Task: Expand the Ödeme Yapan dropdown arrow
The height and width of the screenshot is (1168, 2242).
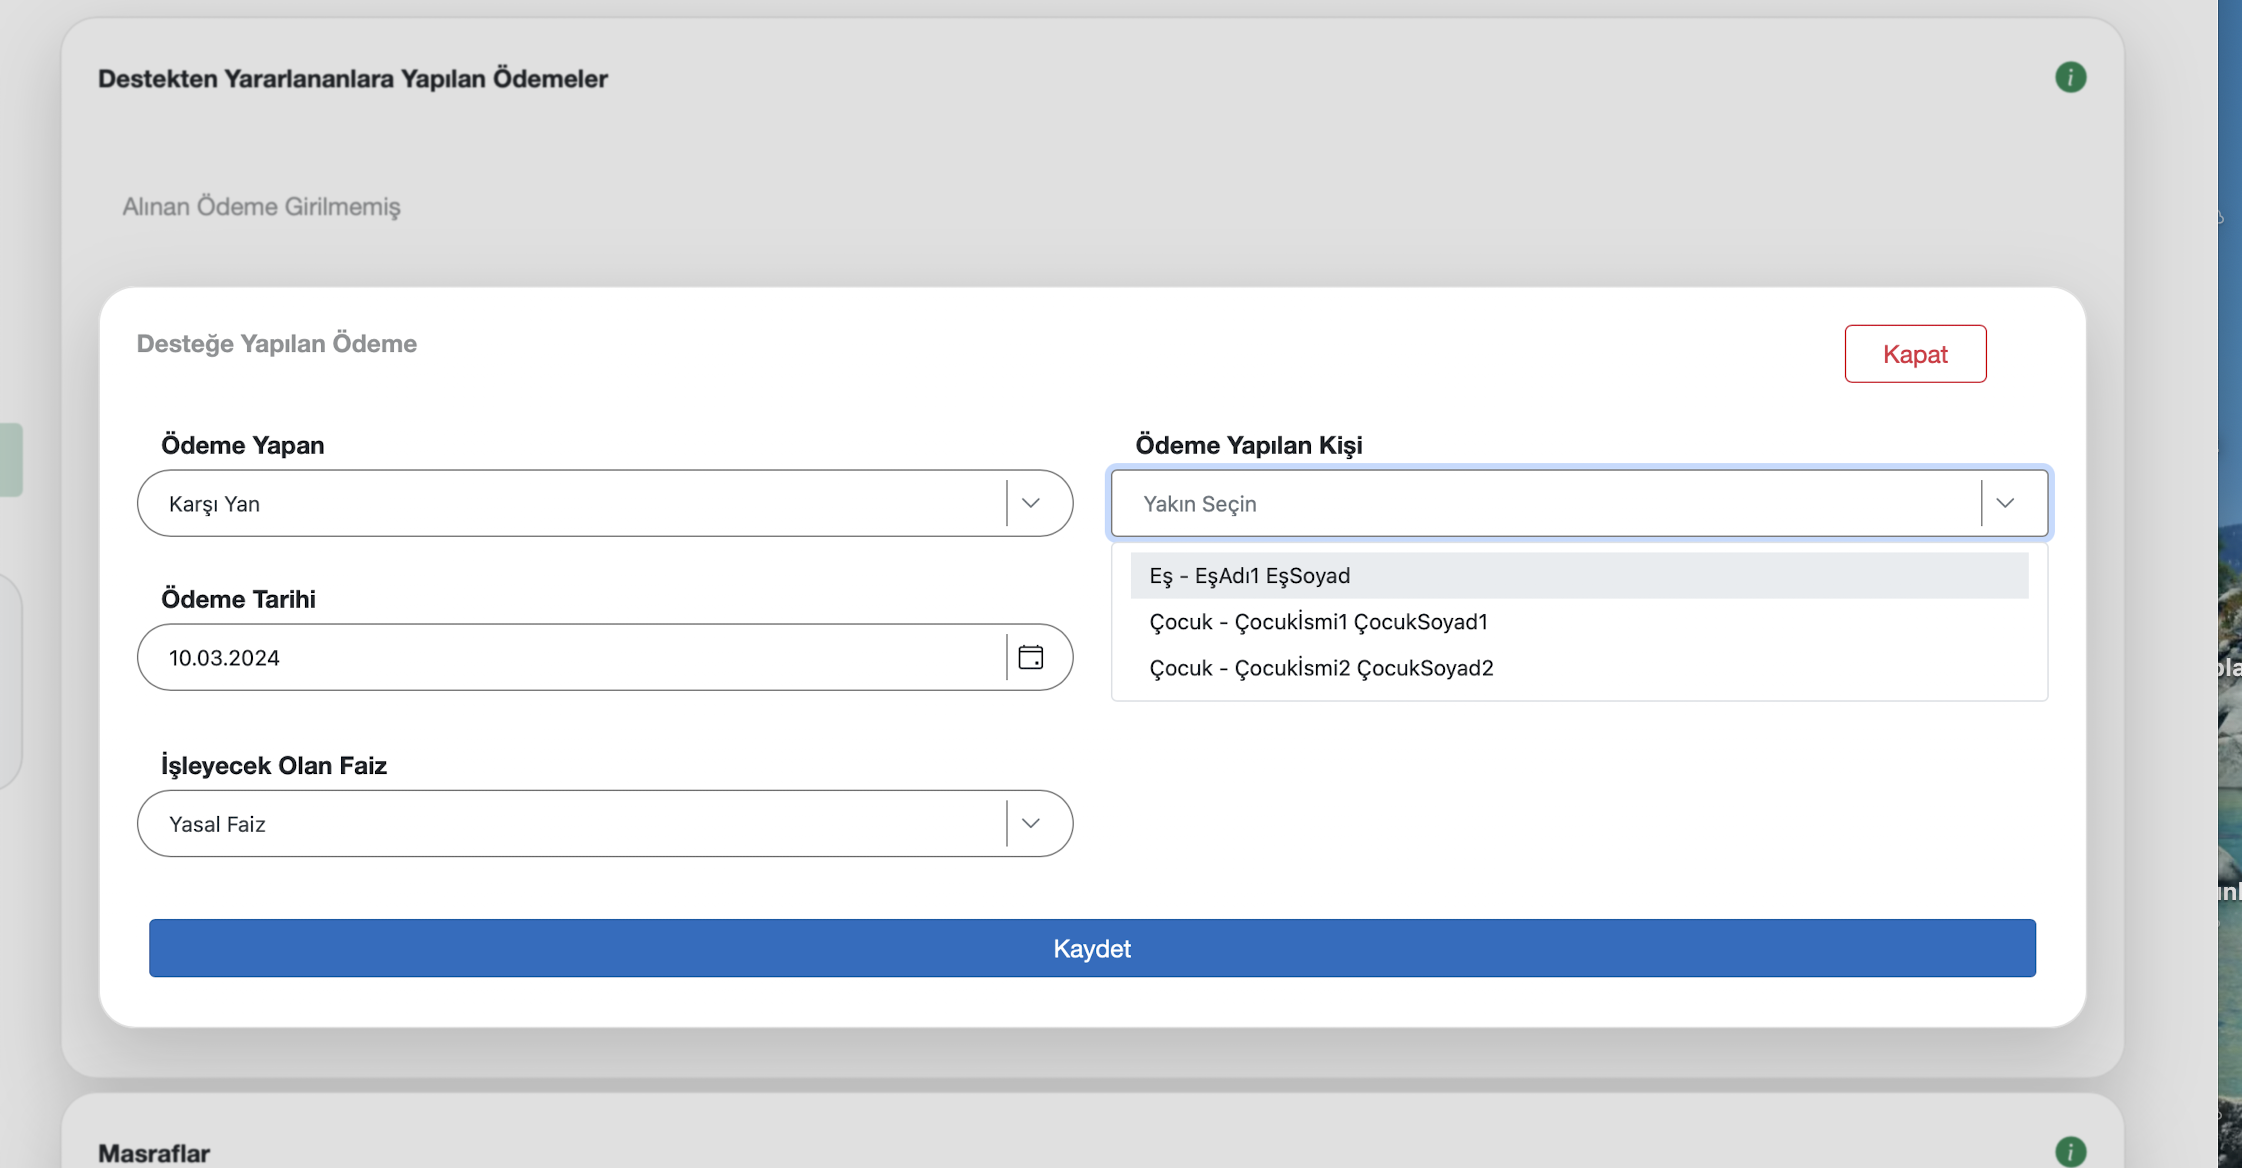Action: click(x=1030, y=503)
